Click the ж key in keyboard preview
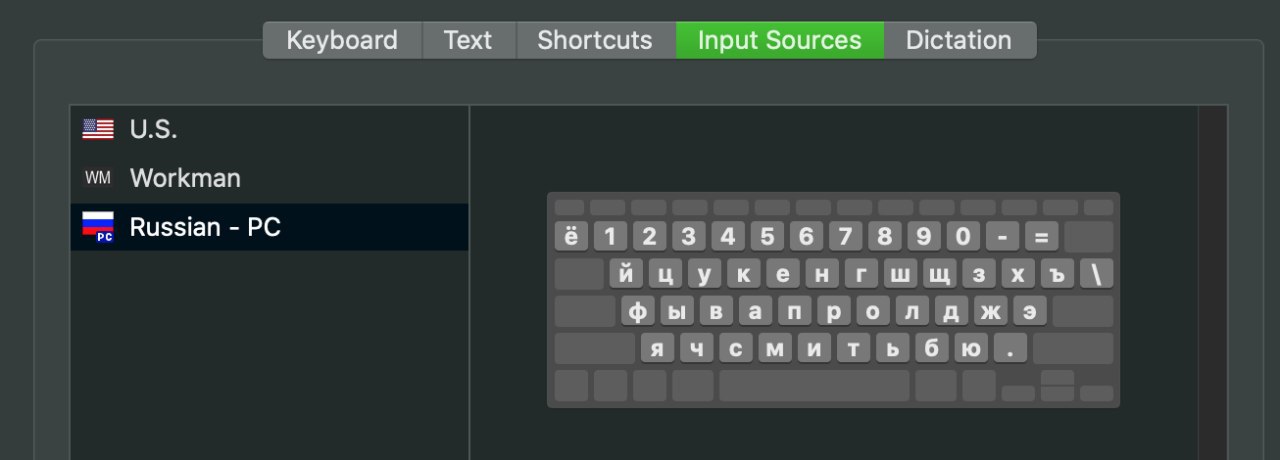The width and height of the screenshot is (1280, 460). click(x=990, y=311)
